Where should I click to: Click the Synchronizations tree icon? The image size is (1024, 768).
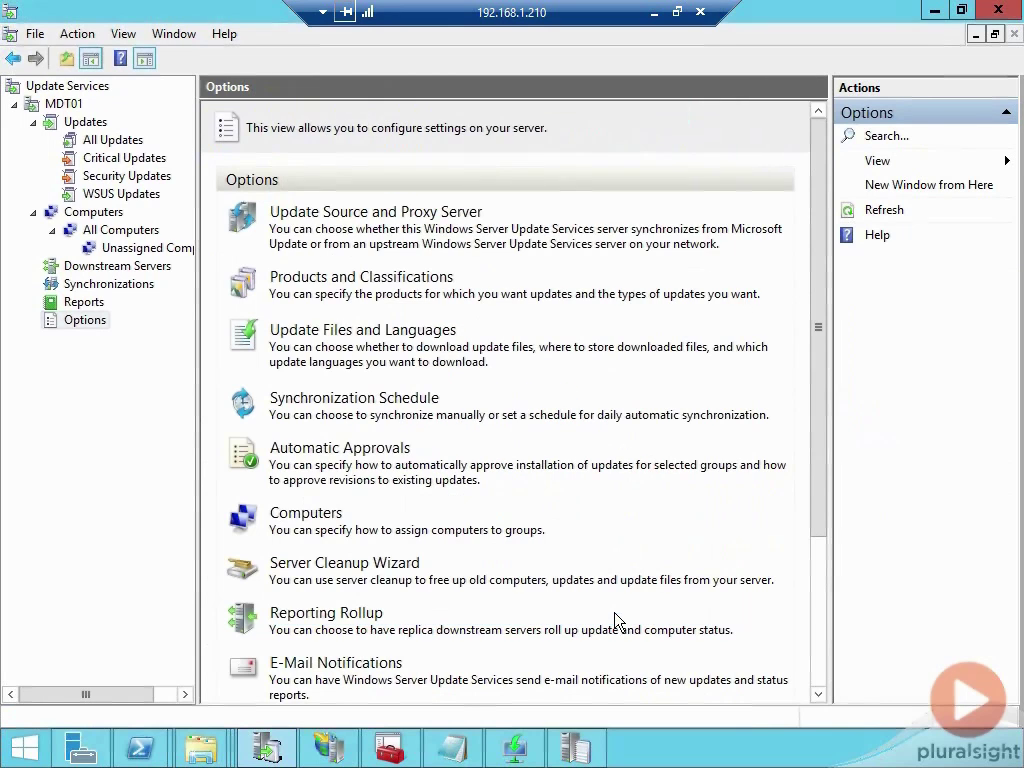click(50, 284)
